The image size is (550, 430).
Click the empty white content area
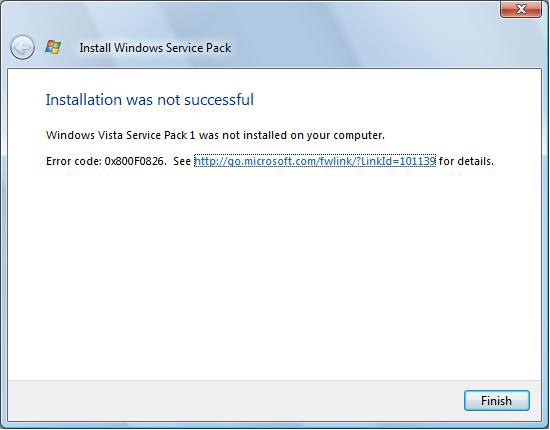point(274,274)
